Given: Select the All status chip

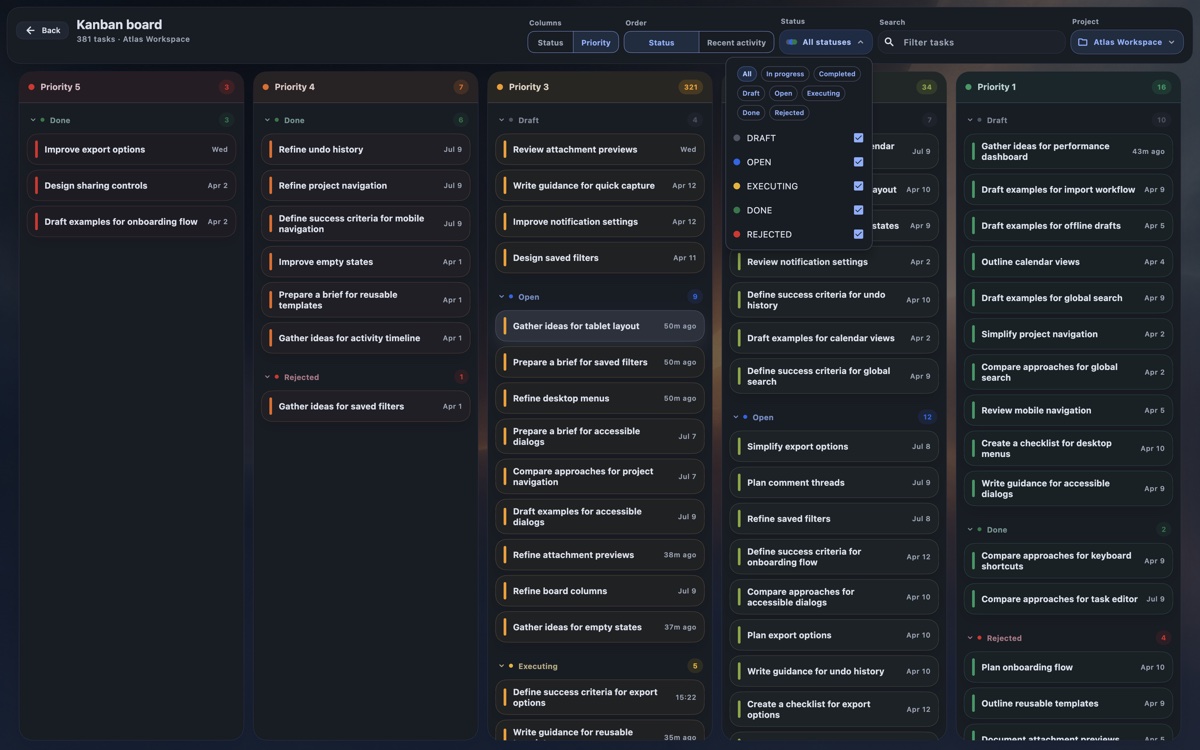Looking at the screenshot, I should (x=746, y=74).
